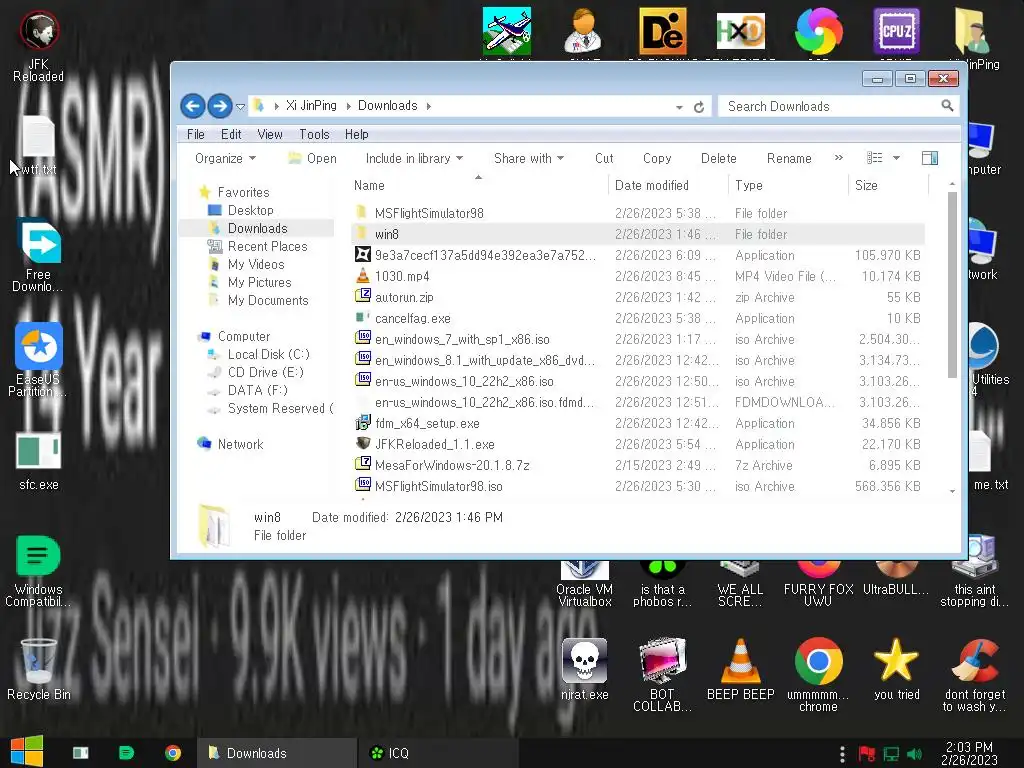
Task: Select the CPU-Z desktop icon
Action: pos(897,31)
